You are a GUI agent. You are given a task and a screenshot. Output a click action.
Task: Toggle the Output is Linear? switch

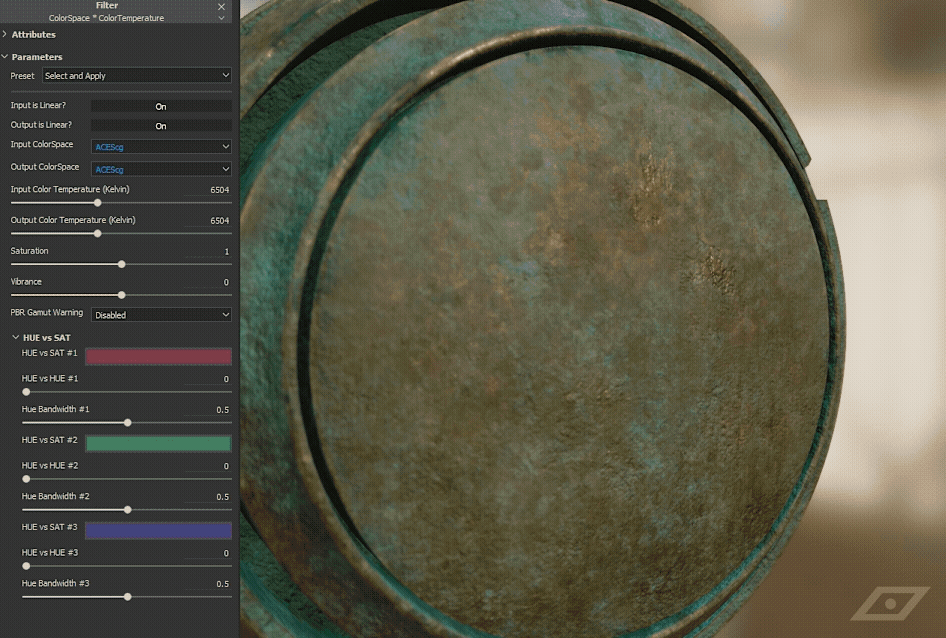pos(161,126)
